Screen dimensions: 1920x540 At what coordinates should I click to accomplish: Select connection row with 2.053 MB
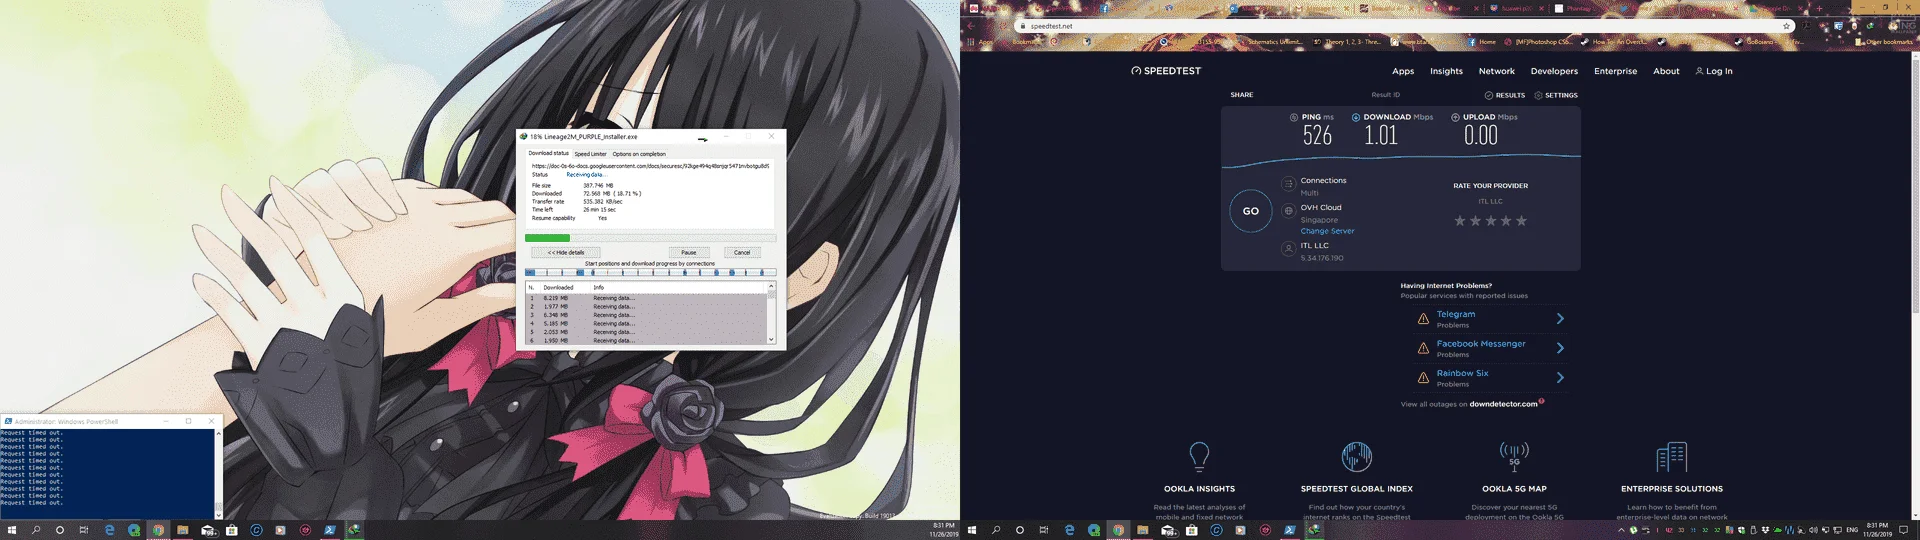click(646, 332)
